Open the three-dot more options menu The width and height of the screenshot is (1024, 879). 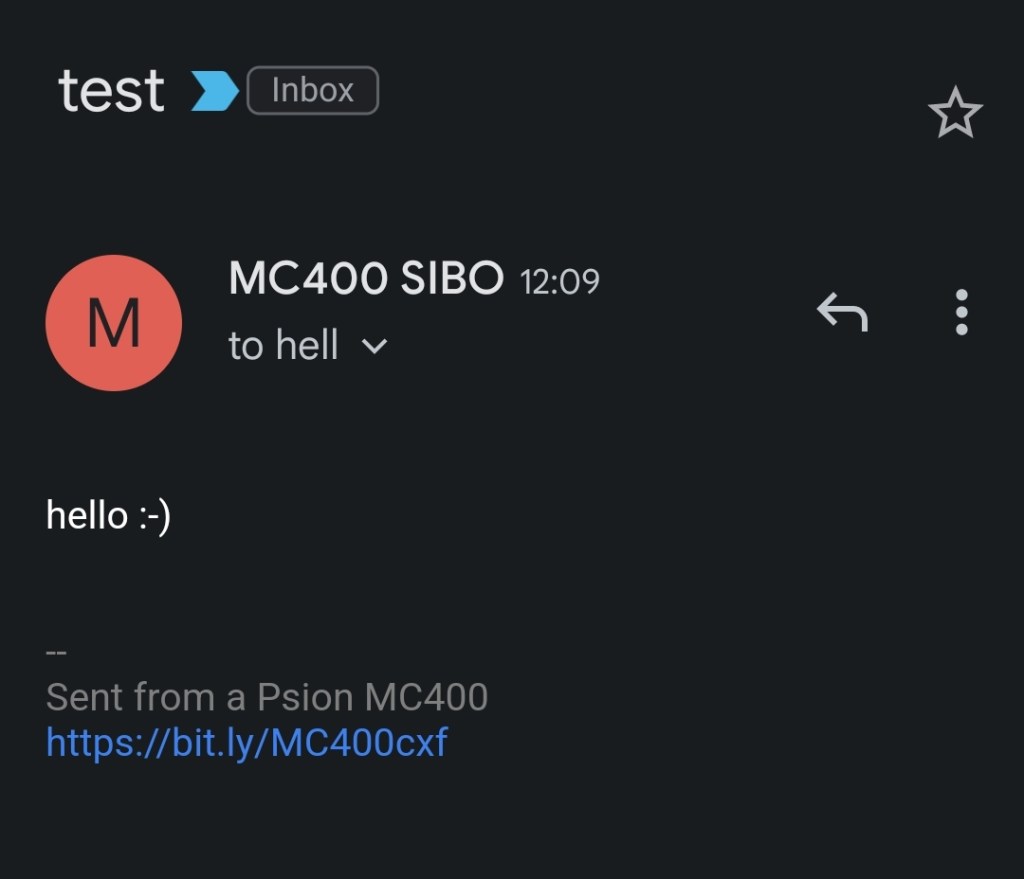click(x=961, y=312)
